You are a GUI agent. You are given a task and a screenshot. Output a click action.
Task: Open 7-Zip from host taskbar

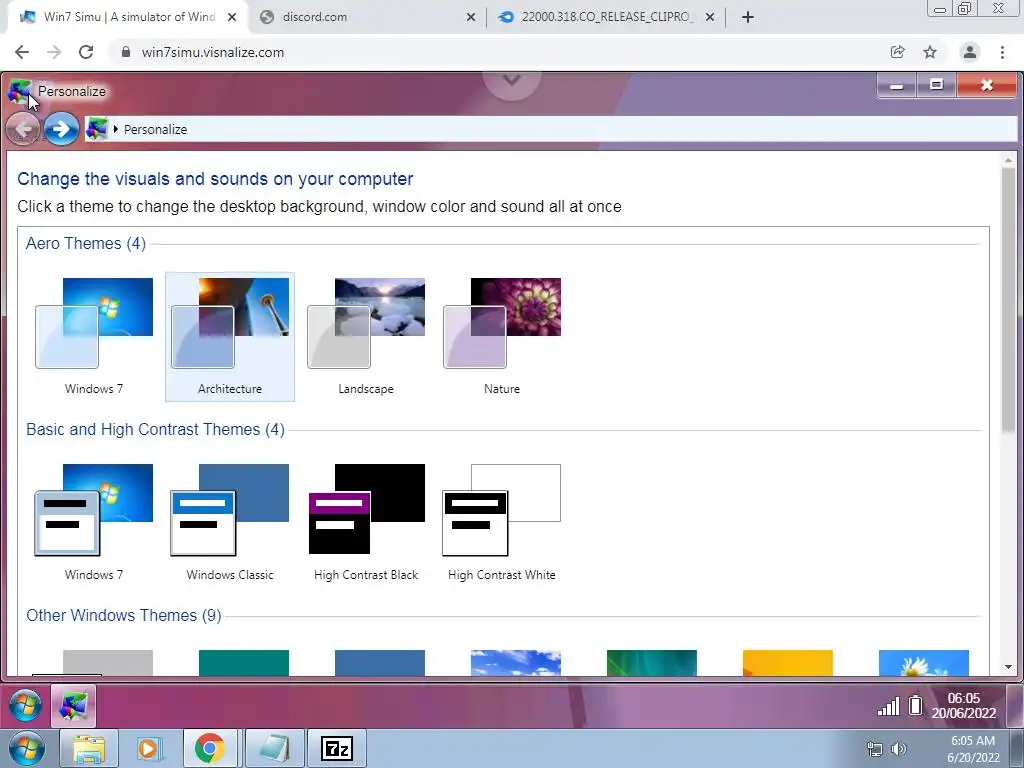coord(337,748)
